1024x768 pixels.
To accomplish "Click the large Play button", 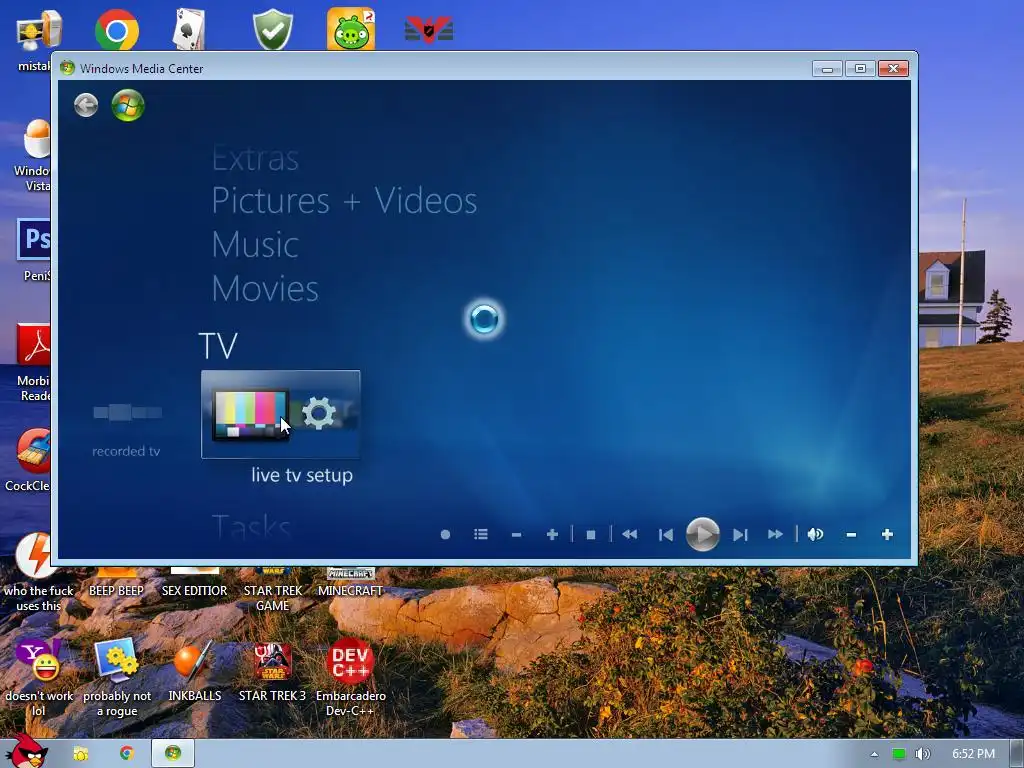I will coord(703,534).
